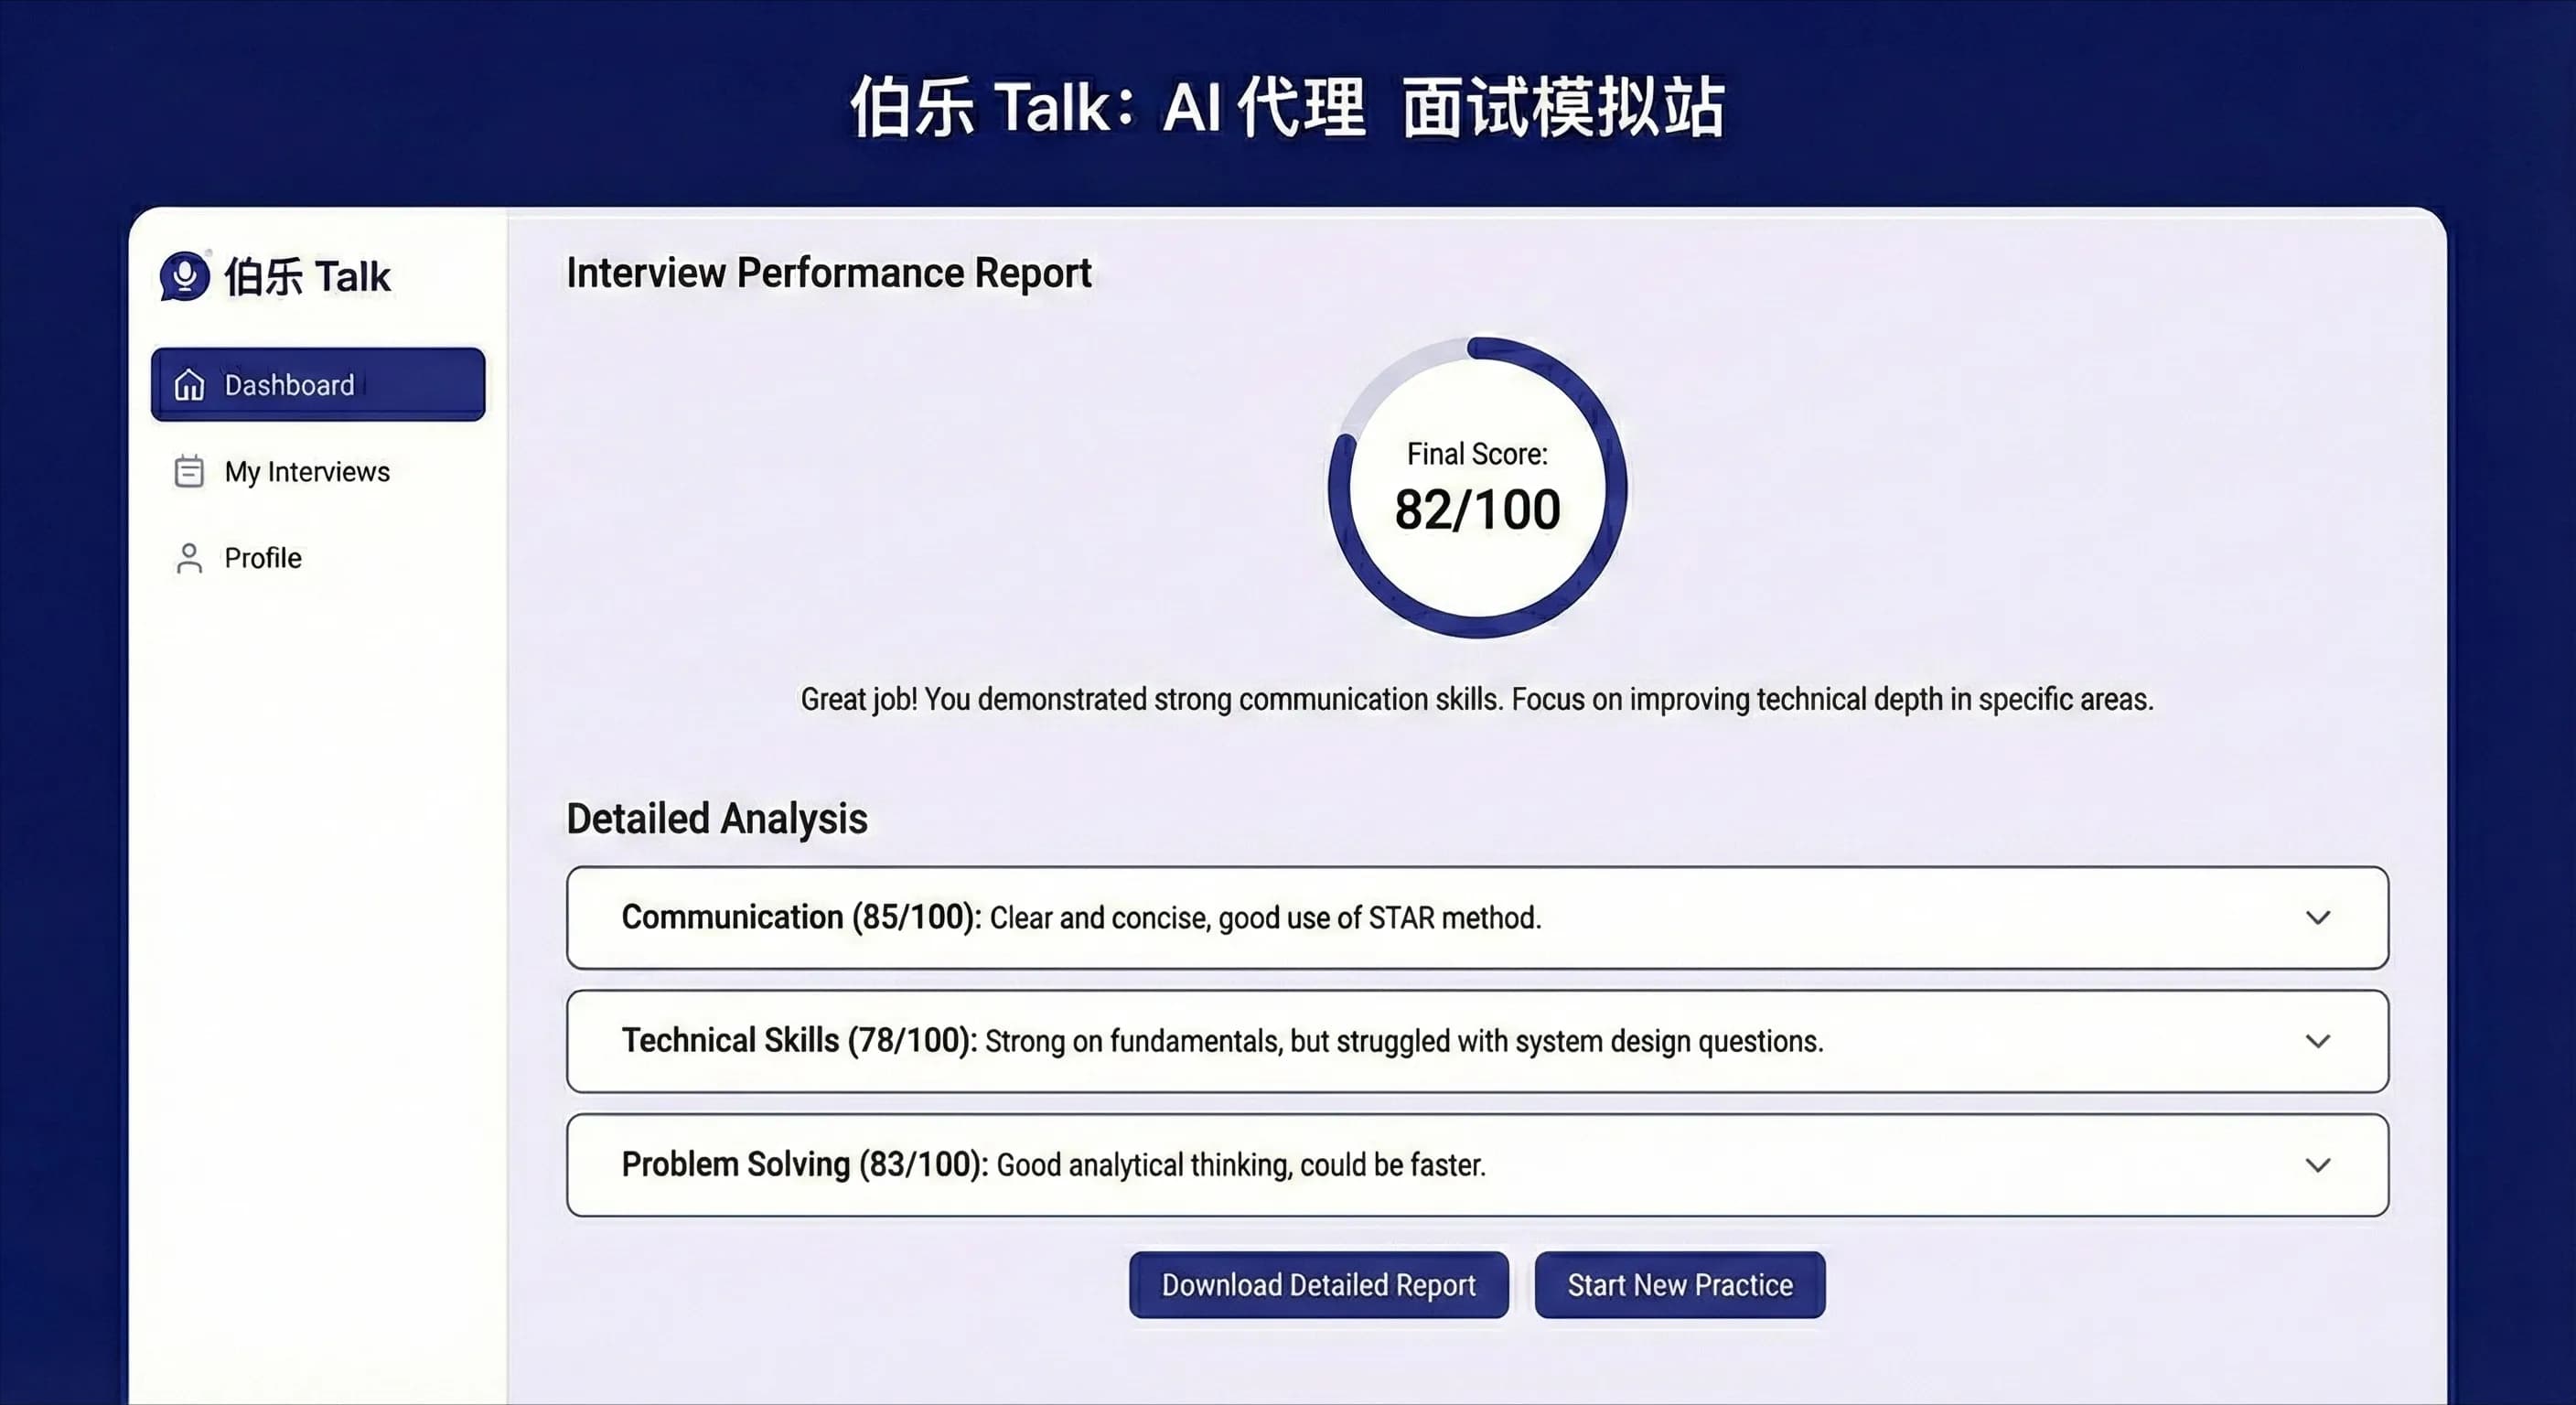Click the Detailed Analysis heading

pos(716,819)
